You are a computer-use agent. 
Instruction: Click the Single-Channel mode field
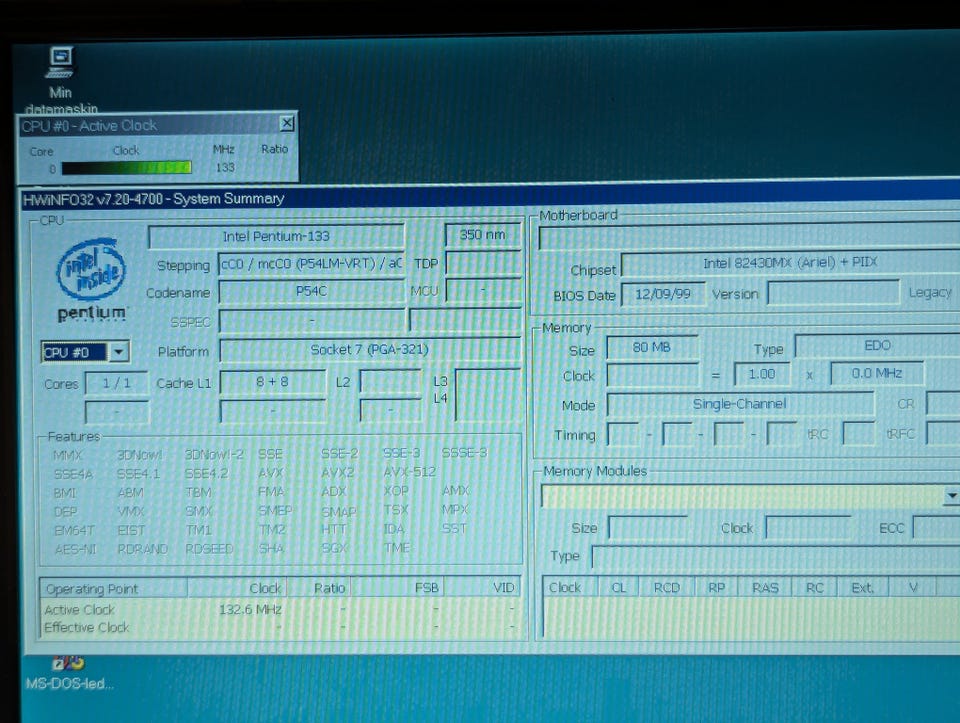pyautogui.click(x=740, y=405)
